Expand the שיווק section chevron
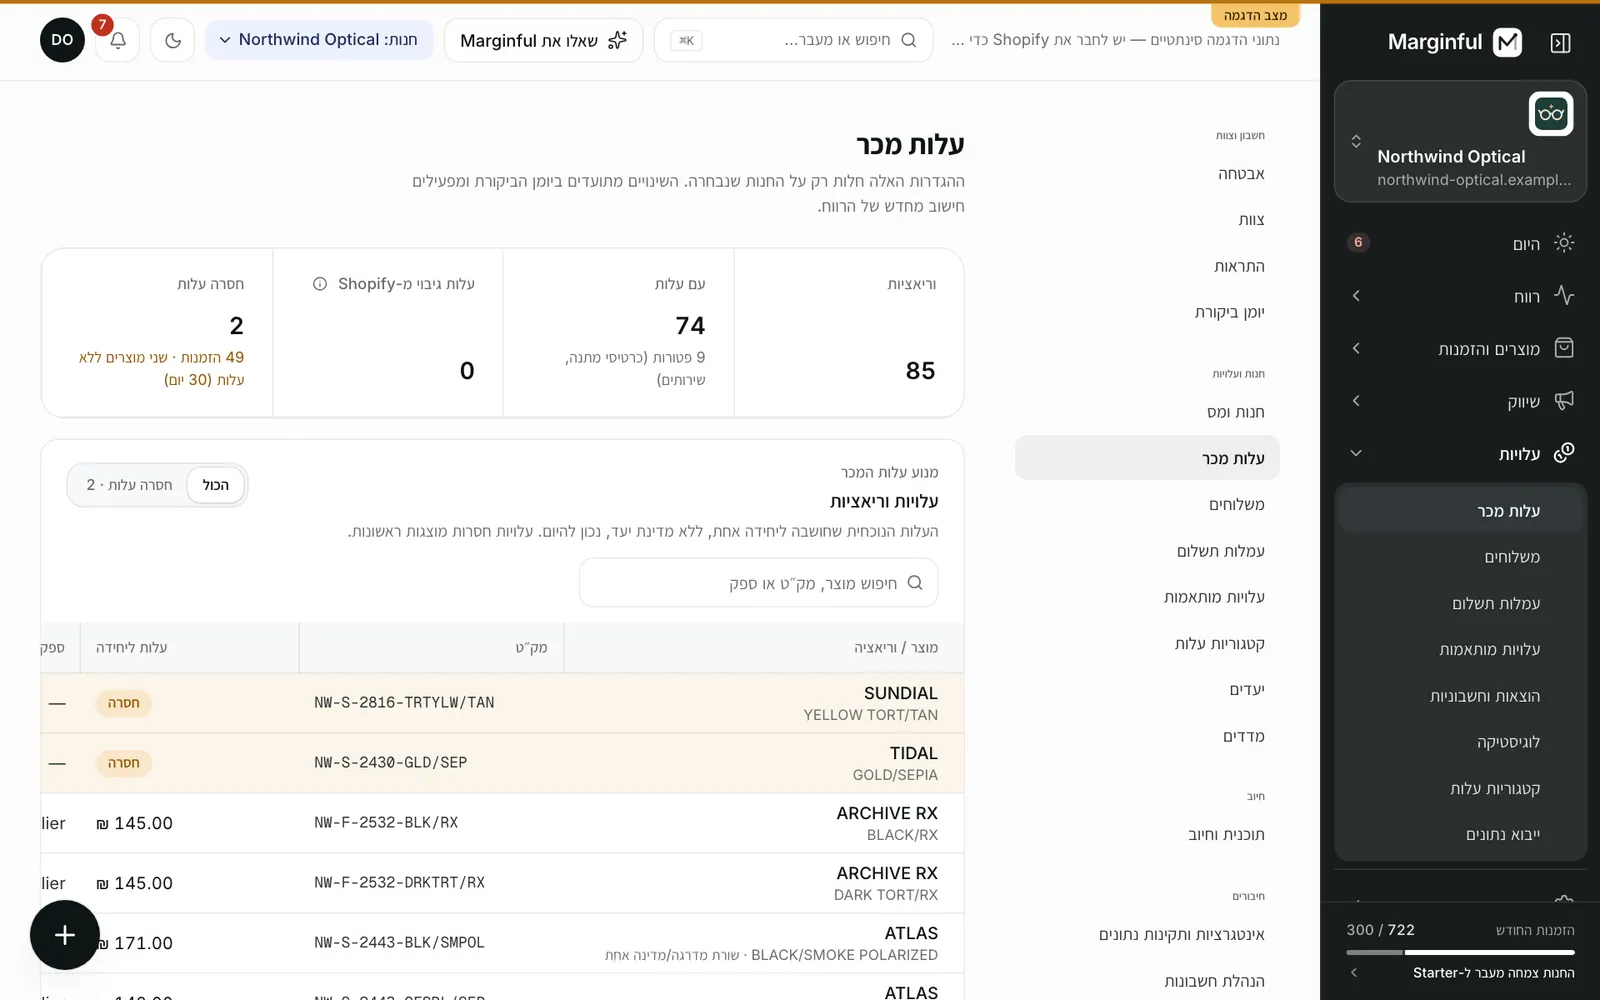The height and width of the screenshot is (1000, 1600). pos(1356,401)
